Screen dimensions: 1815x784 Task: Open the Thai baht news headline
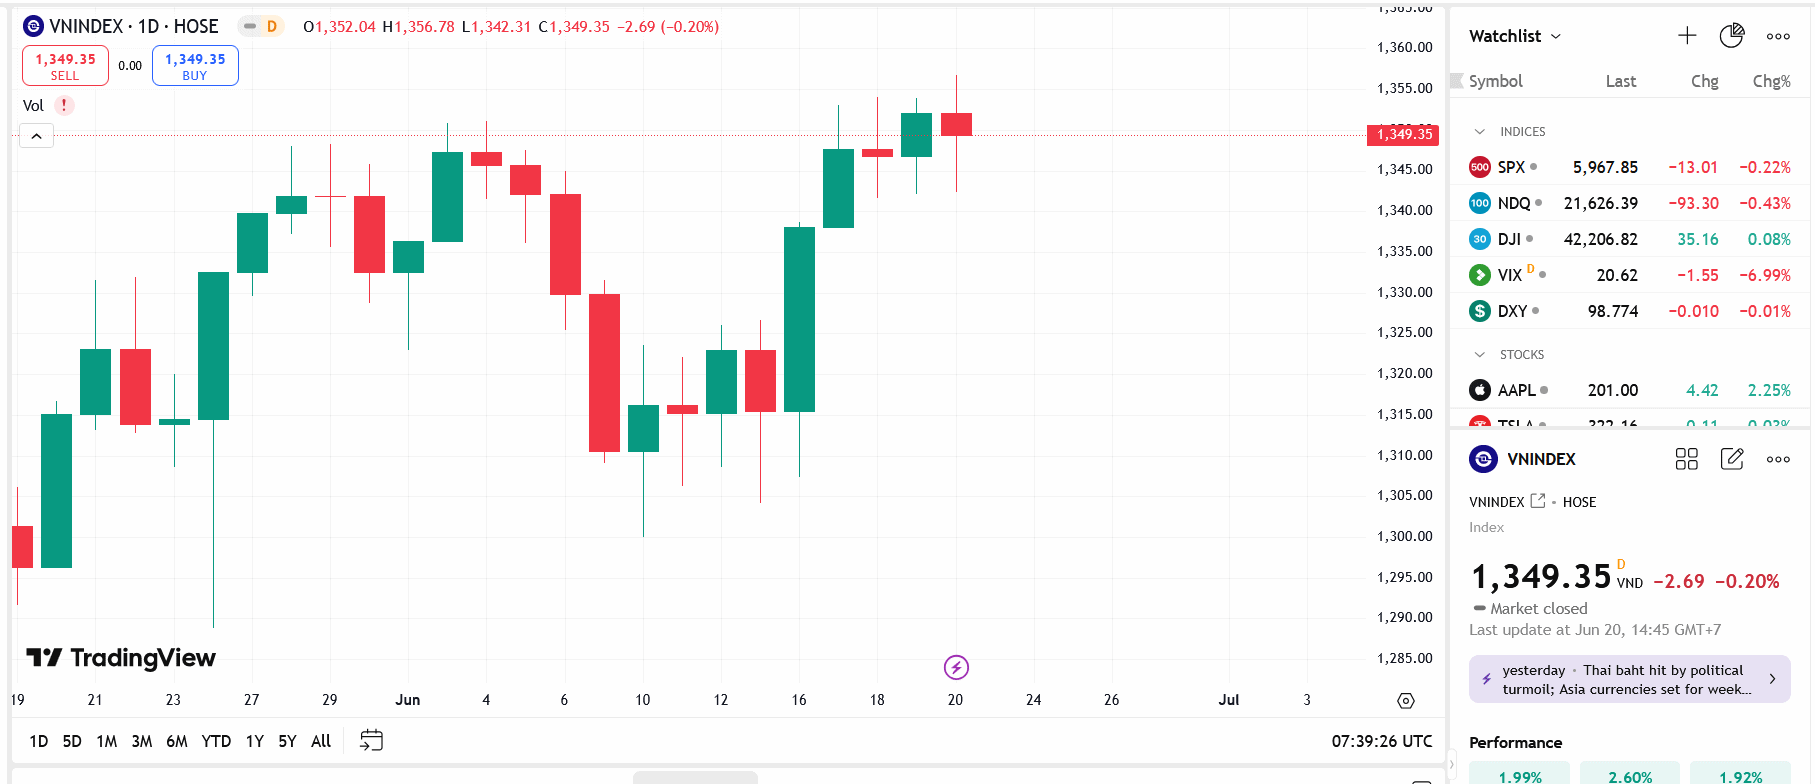coord(1629,680)
